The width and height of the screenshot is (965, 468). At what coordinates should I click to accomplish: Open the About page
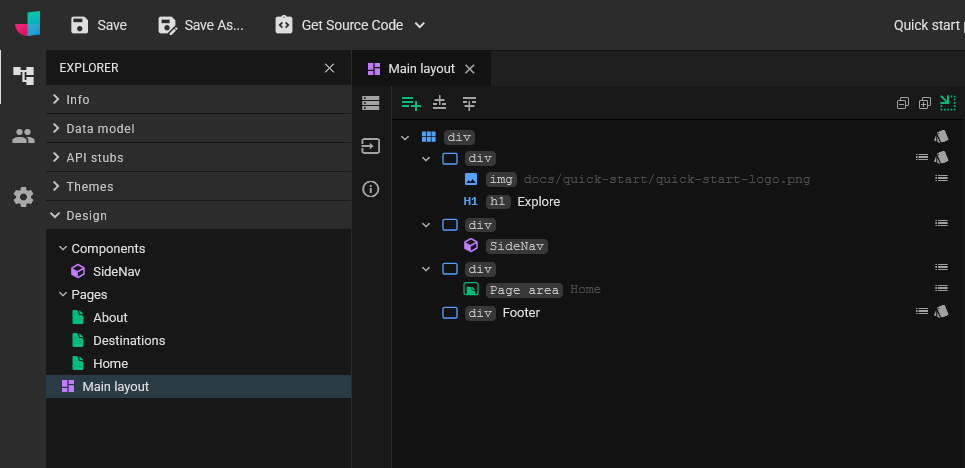pyautogui.click(x=110, y=317)
